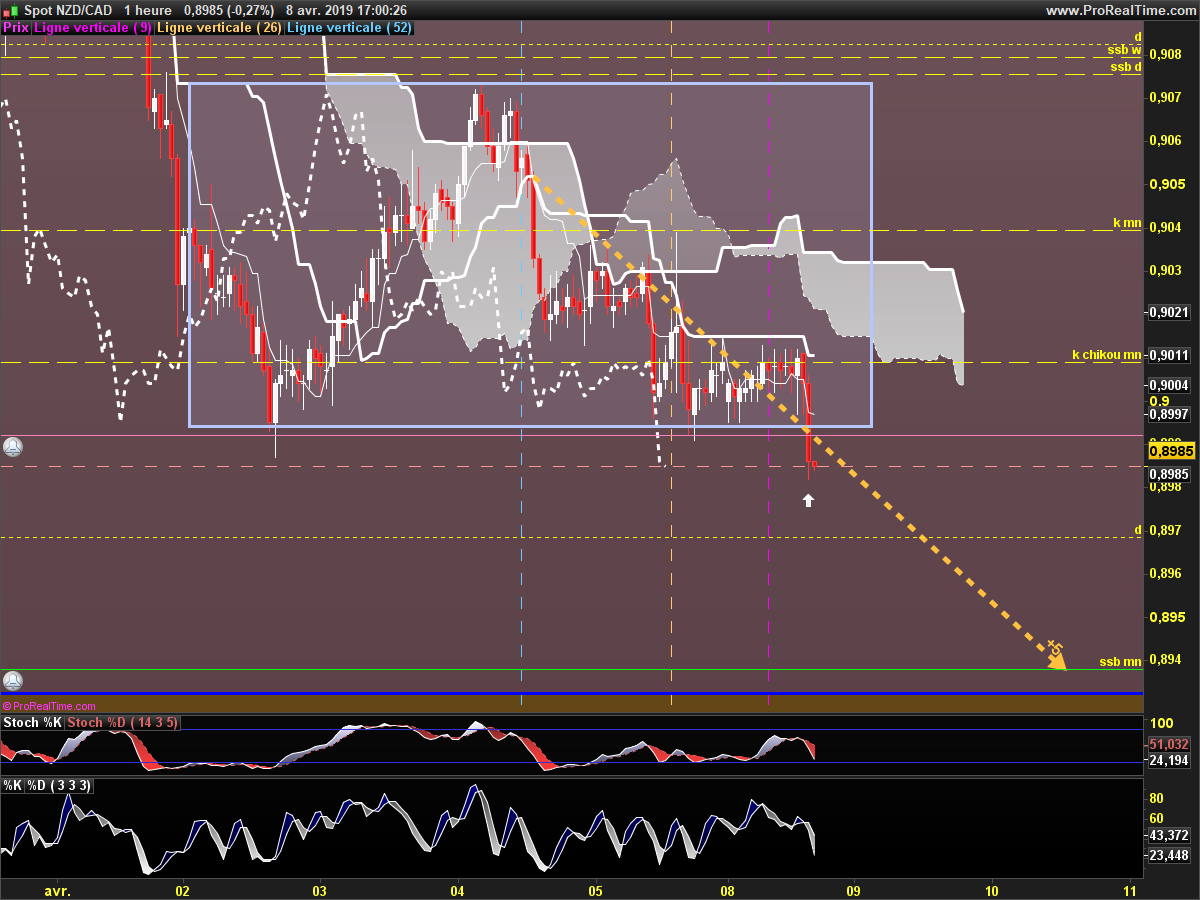Click the 'ssb w' line label
The width and height of the screenshot is (1200, 900).
pos(1124,49)
